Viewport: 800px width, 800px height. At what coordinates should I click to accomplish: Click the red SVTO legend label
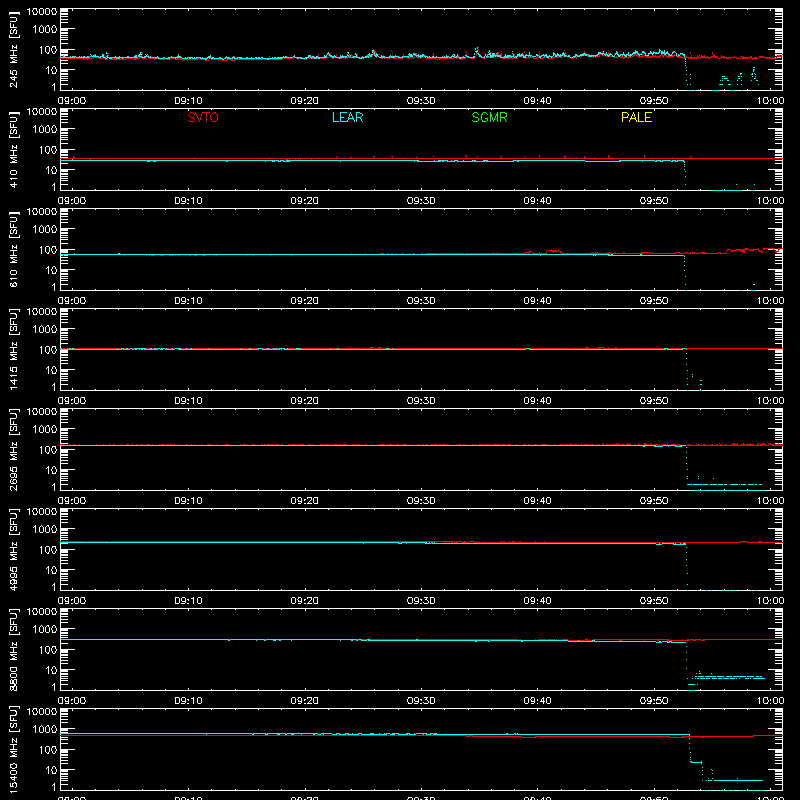pos(203,117)
